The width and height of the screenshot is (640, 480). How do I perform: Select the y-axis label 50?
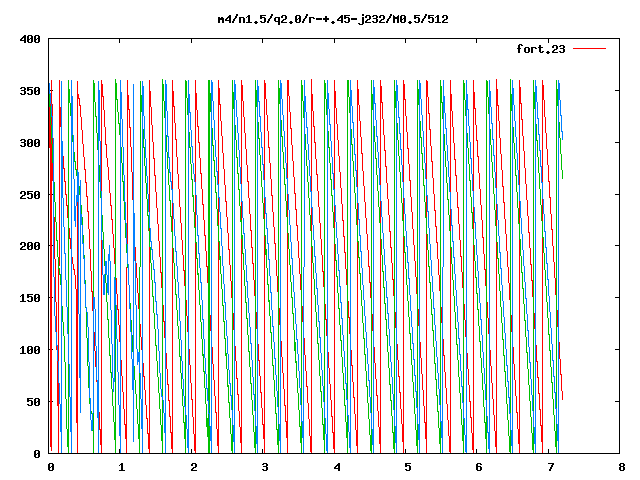click(x=34, y=402)
